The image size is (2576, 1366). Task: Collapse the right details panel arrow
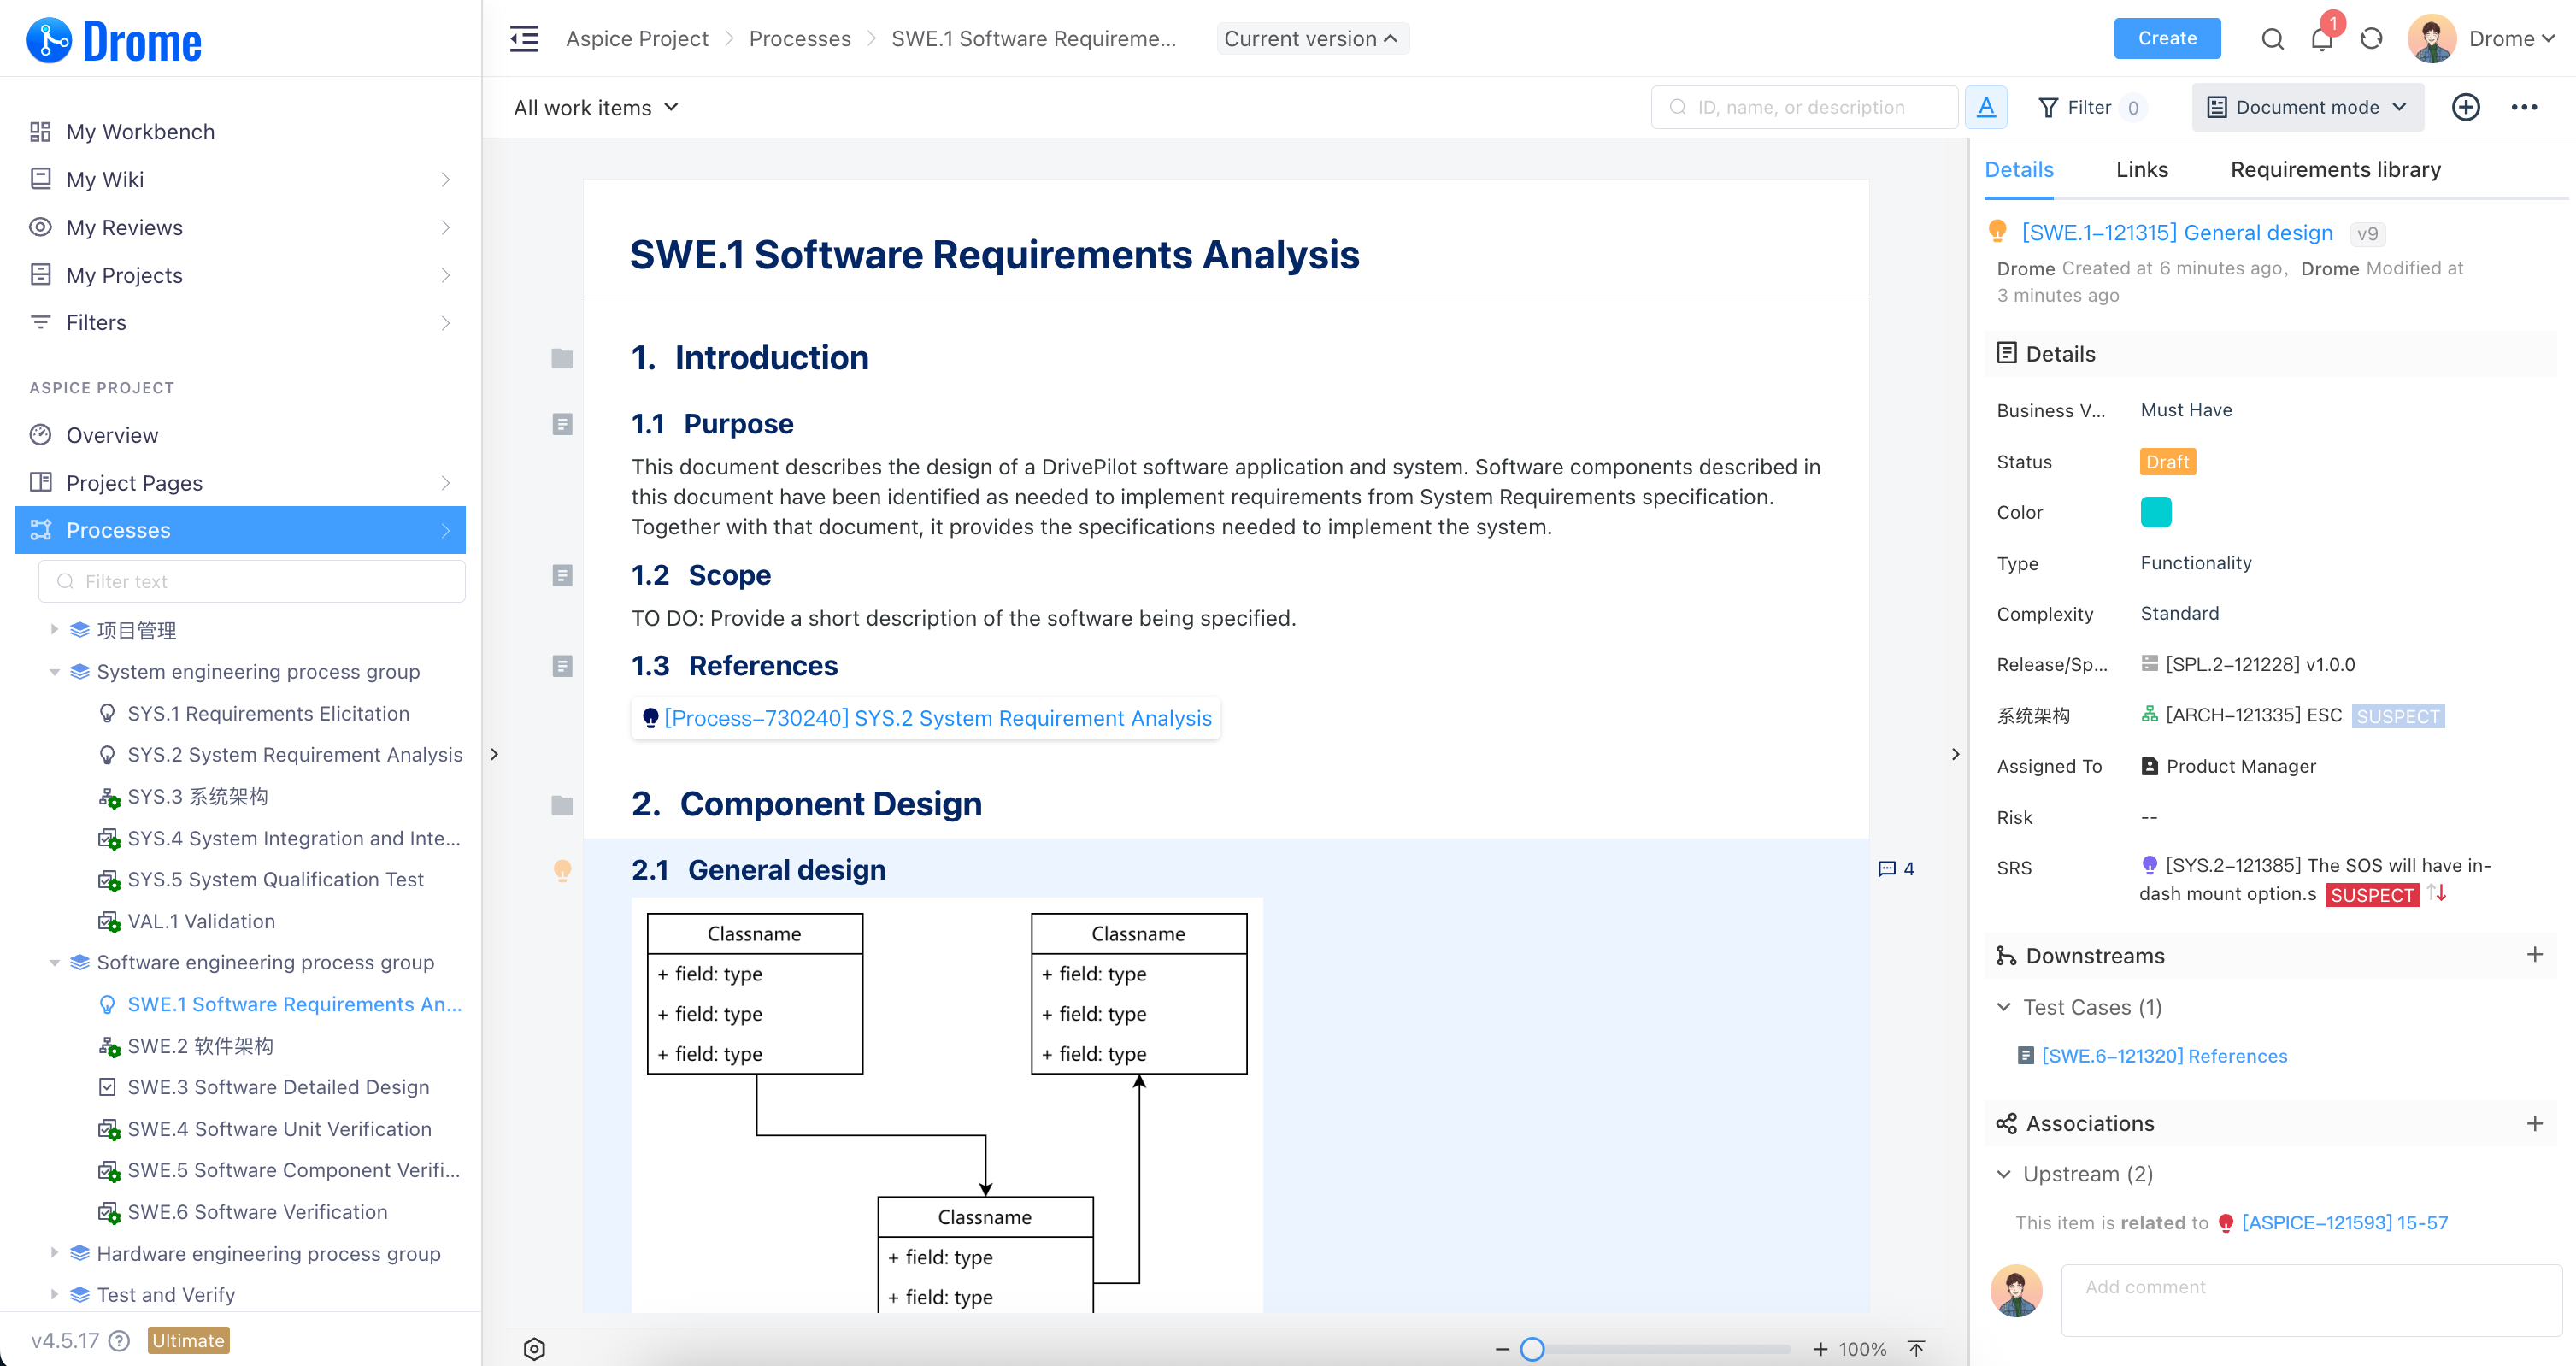(x=1955, y=754)
